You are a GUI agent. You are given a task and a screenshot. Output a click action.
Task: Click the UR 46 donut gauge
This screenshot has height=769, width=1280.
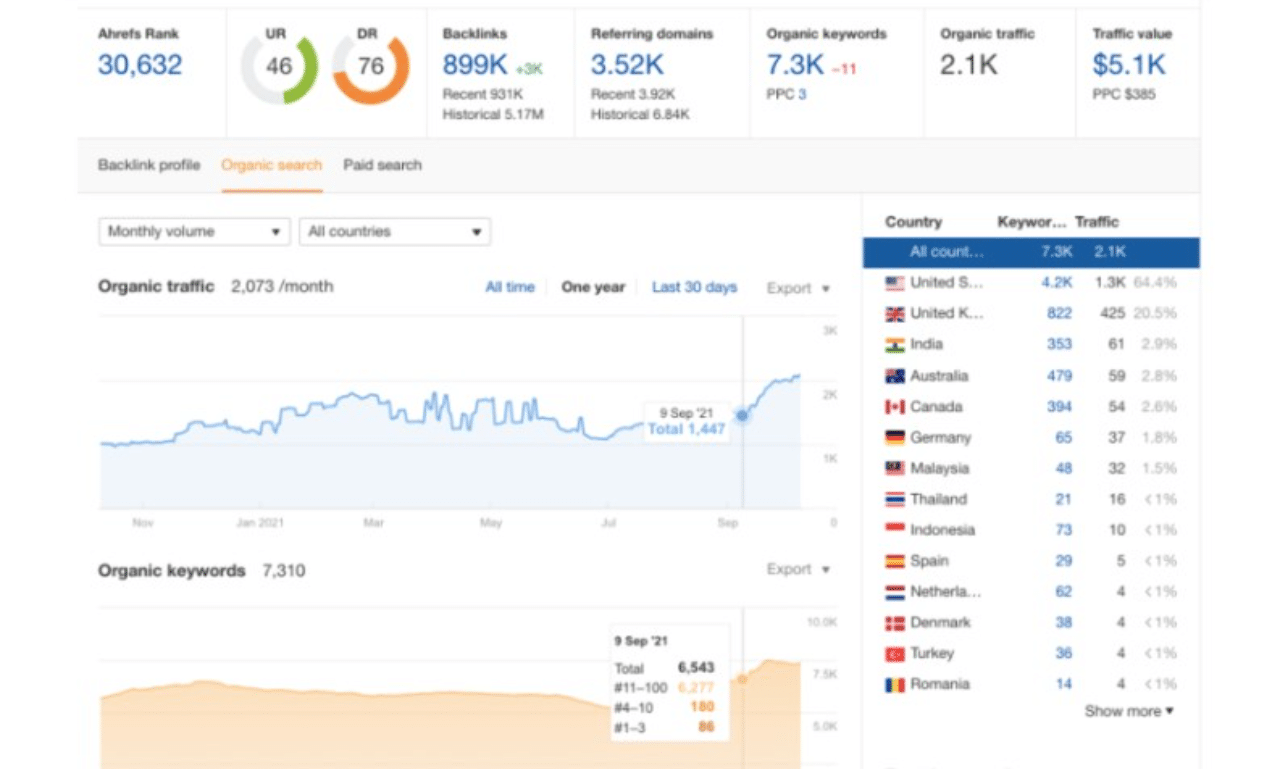tap(279, 68)
